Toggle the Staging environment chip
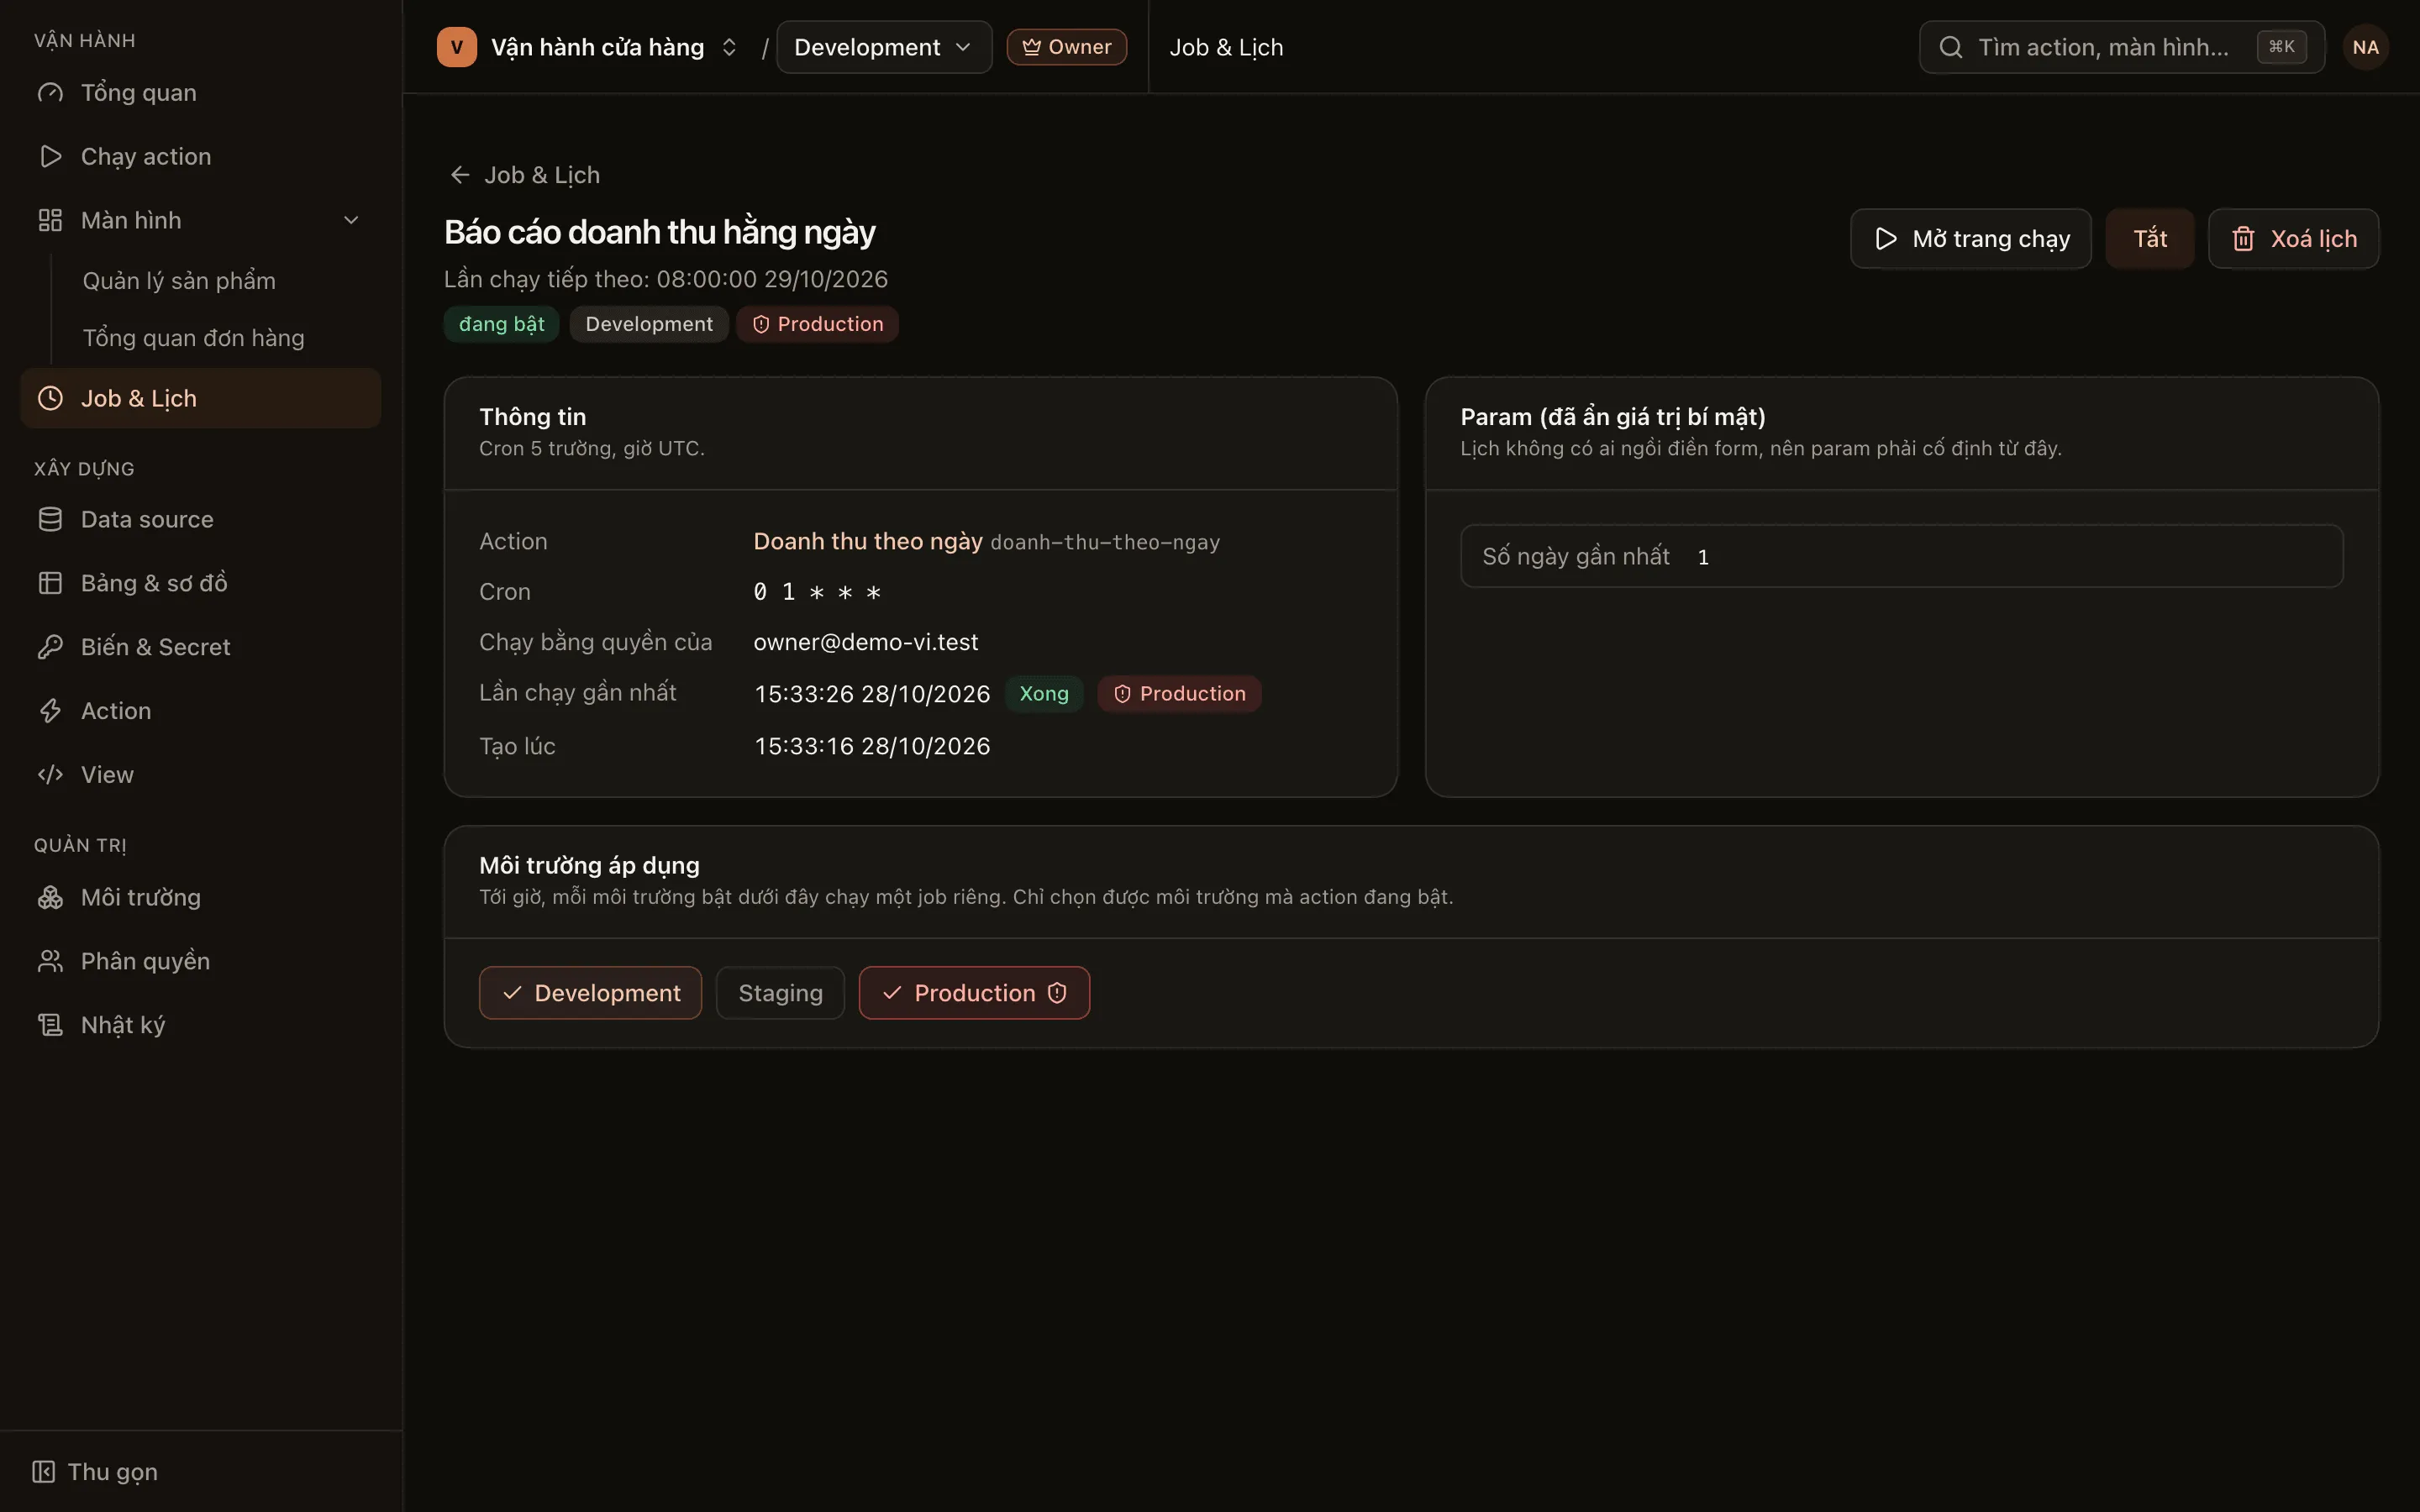Screen dimensions: 2420x1512 tap(780, 993)
